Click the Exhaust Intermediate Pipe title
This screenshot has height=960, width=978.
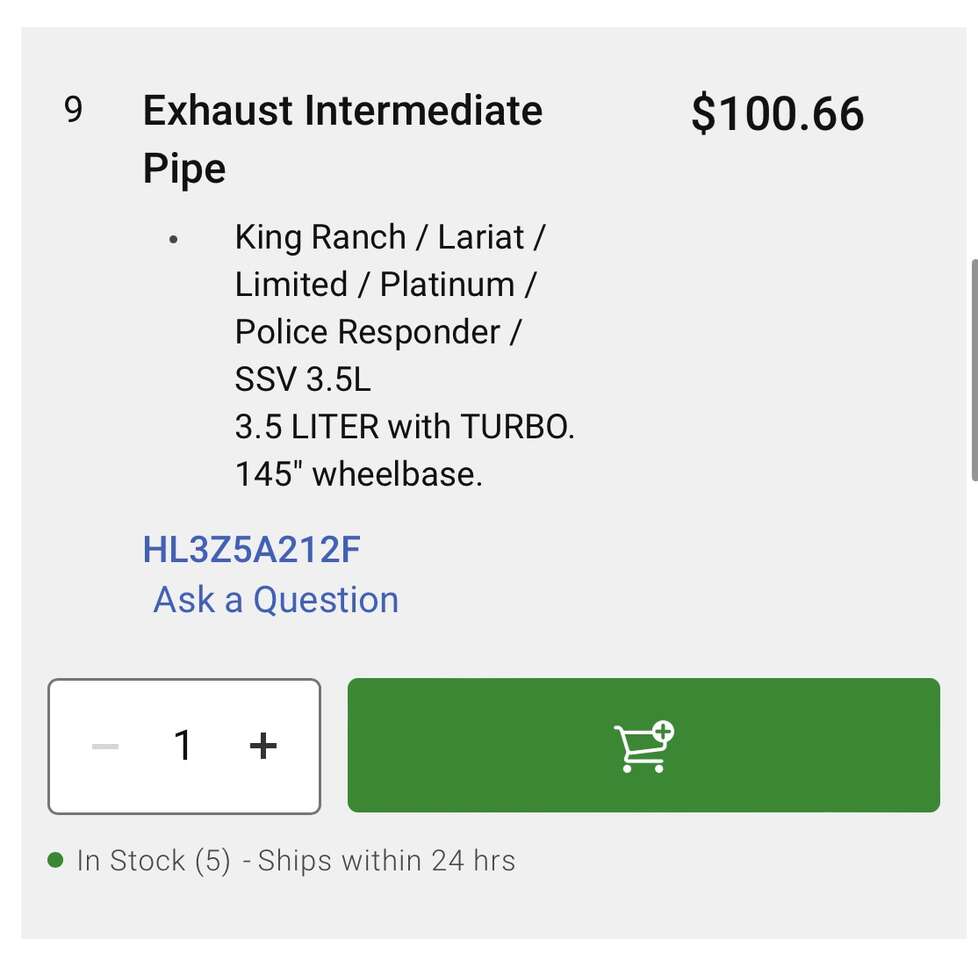342,138
